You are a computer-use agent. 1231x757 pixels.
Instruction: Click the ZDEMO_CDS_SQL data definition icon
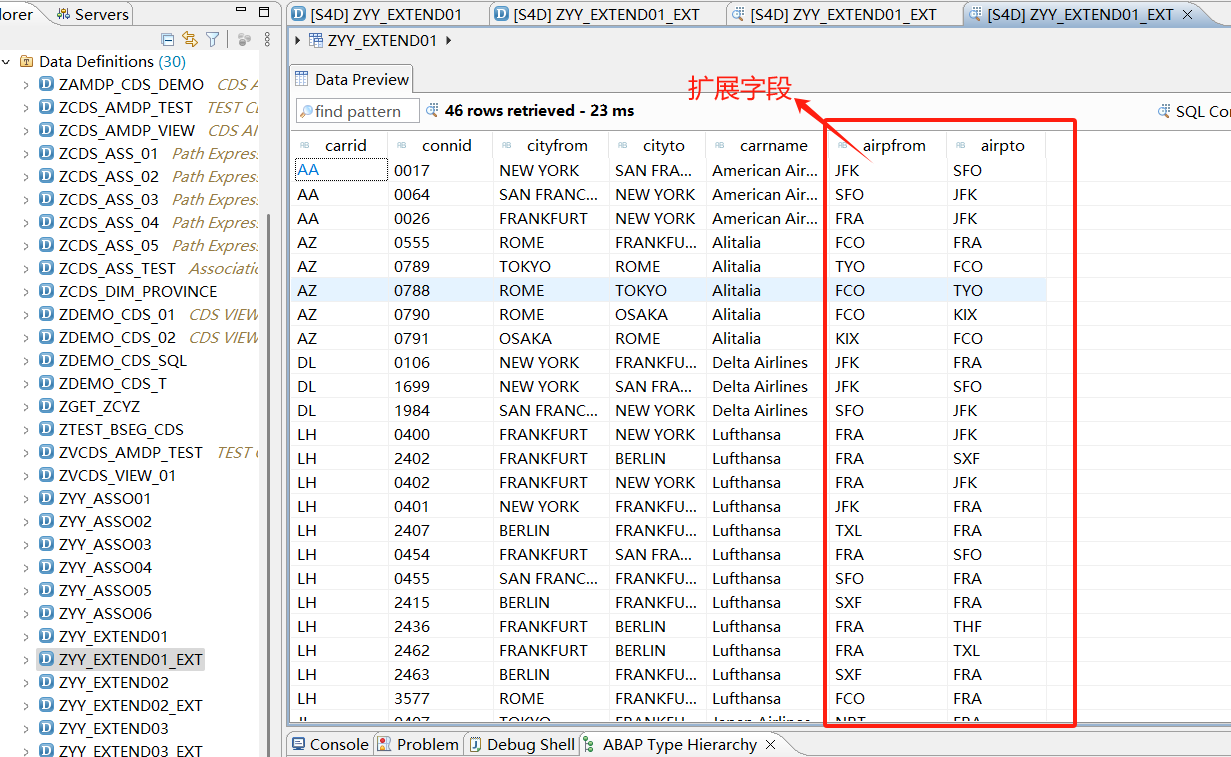point(46,360)
